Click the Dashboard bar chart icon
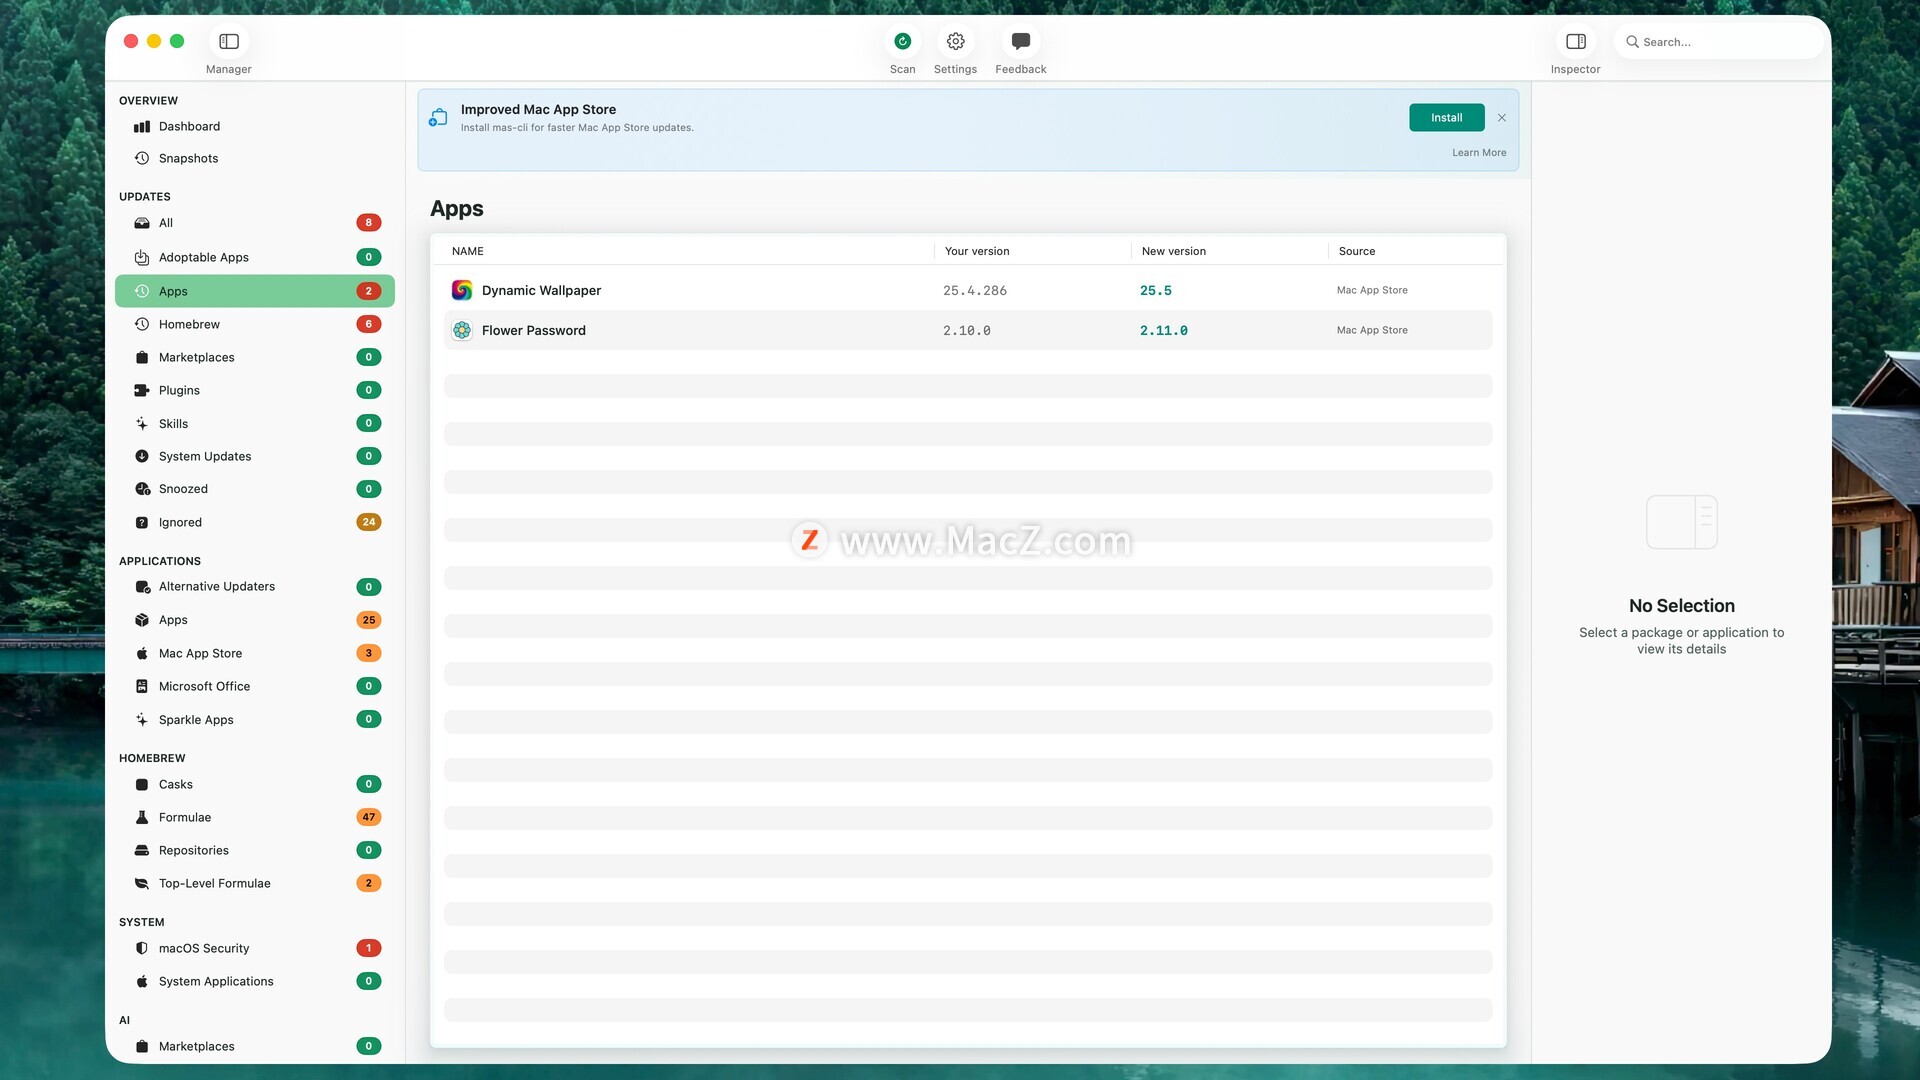Image resolution: width=1920 pixels, height=1080 pixels. pos(142,126)
